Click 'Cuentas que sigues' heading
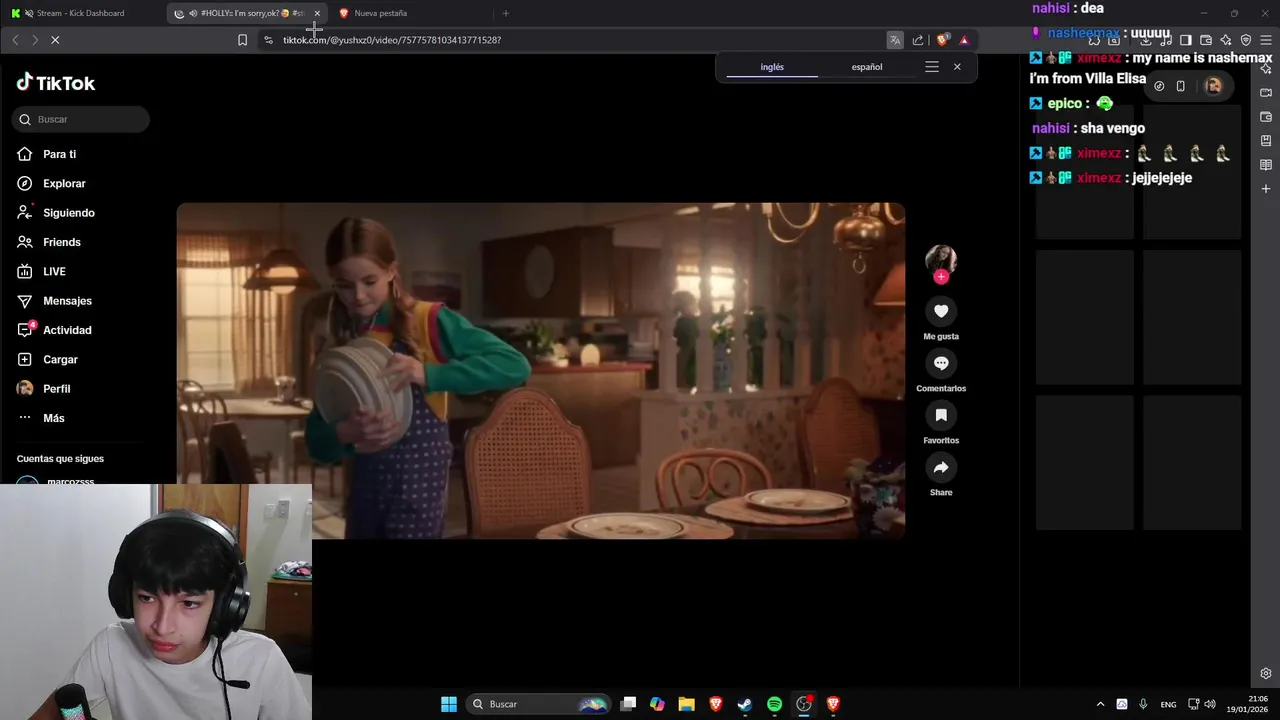This screenshot has width=1280, height=720. (x=60, y=459)
